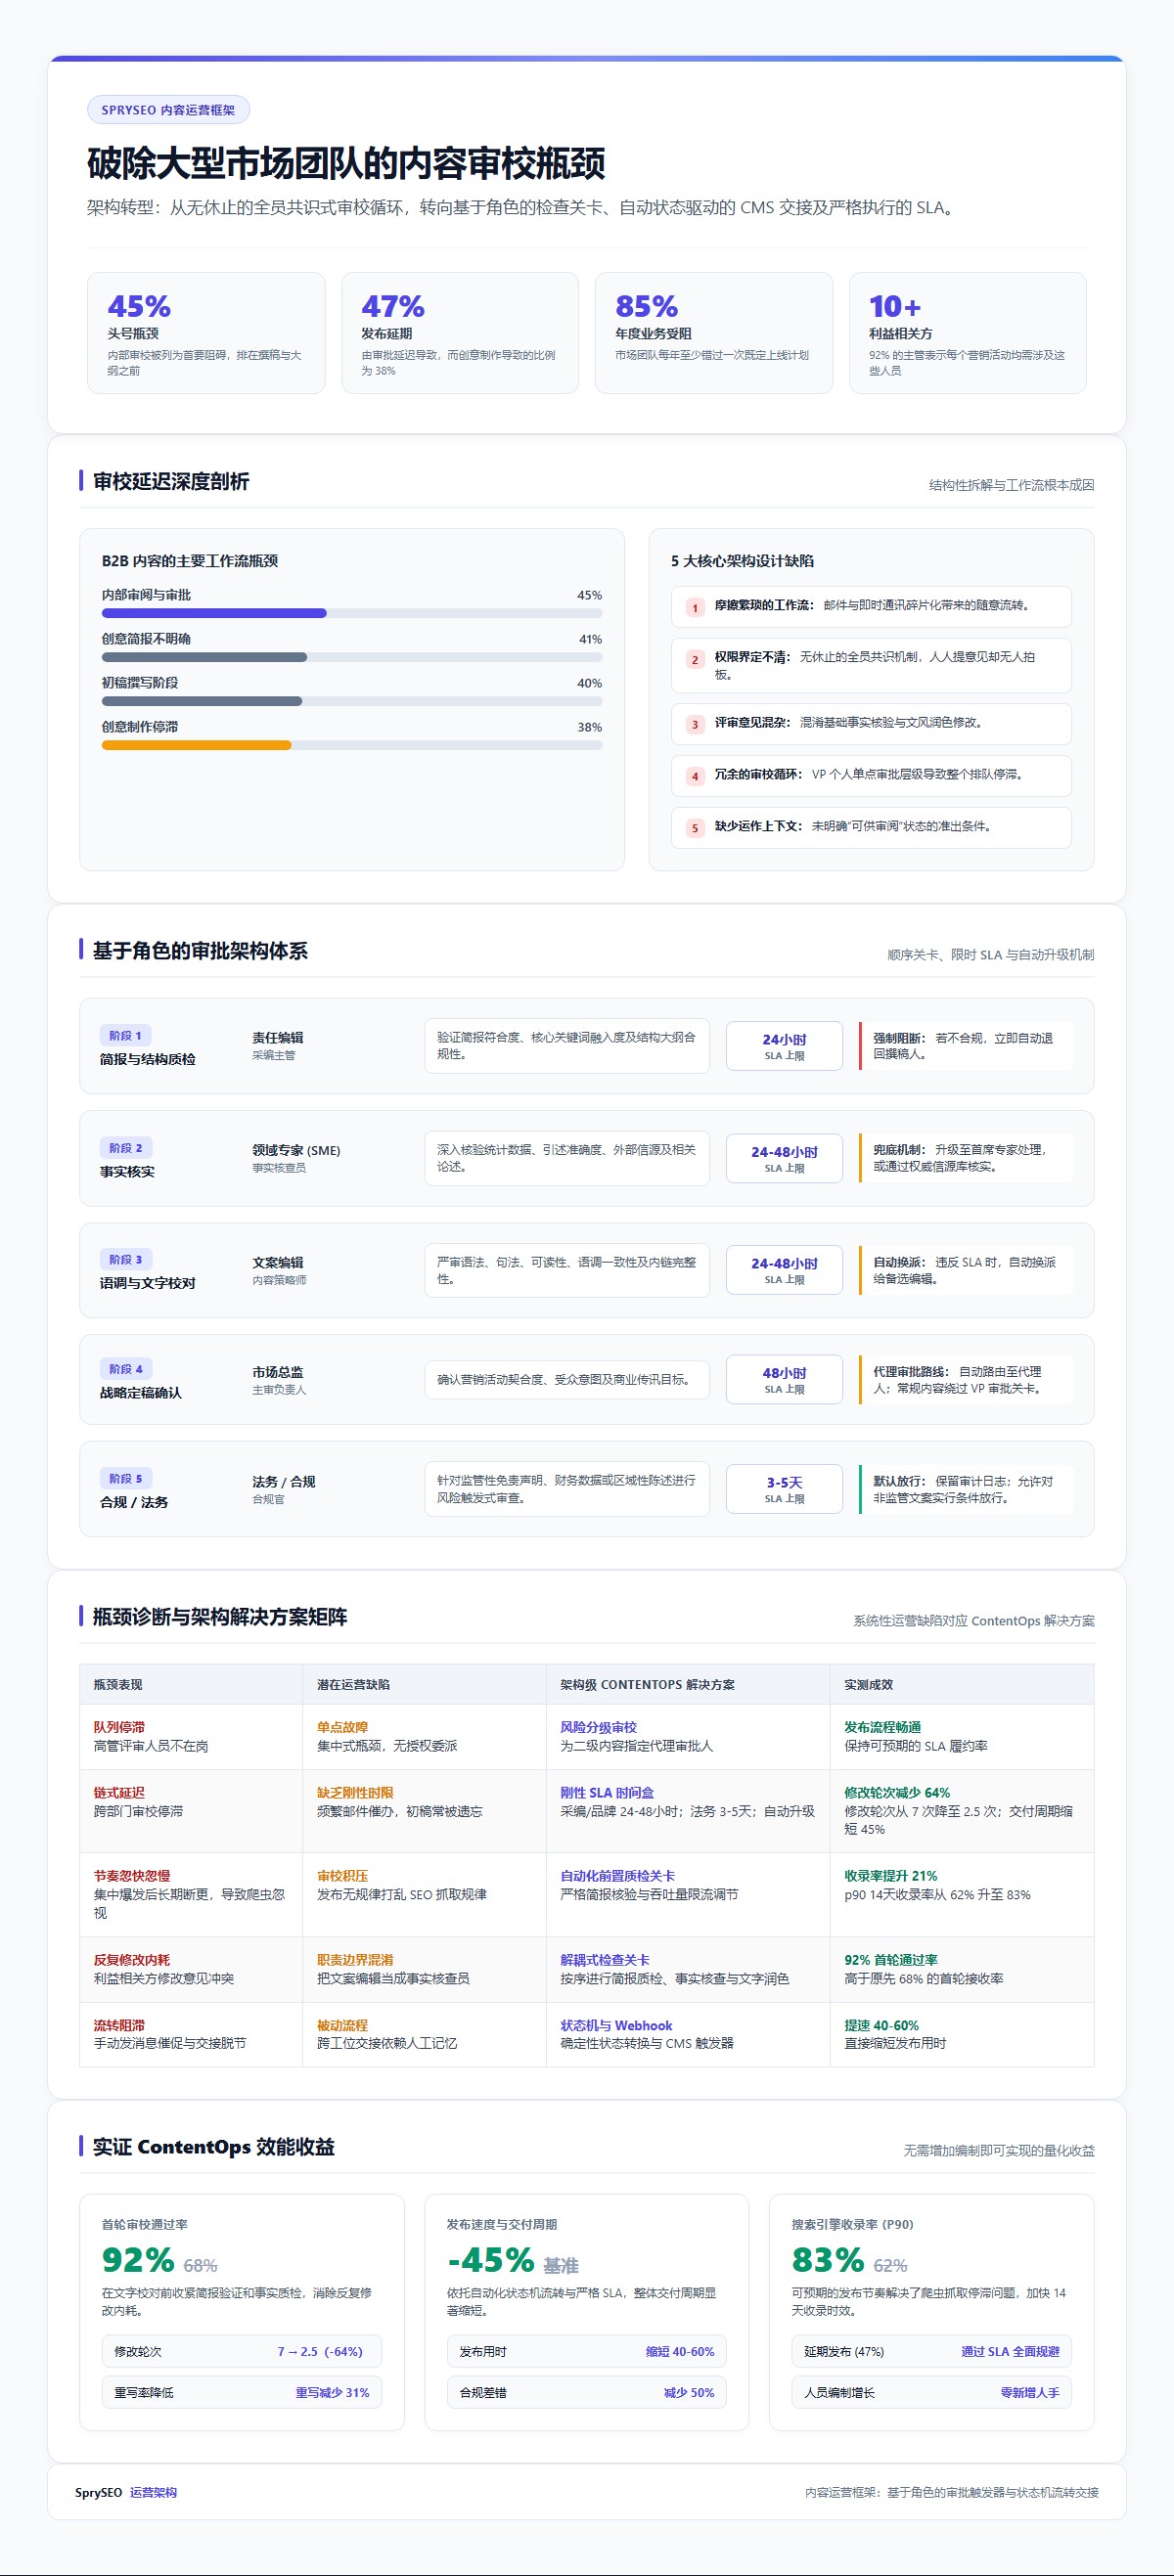Image resolution: width=1174 pixels, height=2576 pixels.
Task: Click number badge 5 缺少运作上下文
Action: click(x=695, y=828)
